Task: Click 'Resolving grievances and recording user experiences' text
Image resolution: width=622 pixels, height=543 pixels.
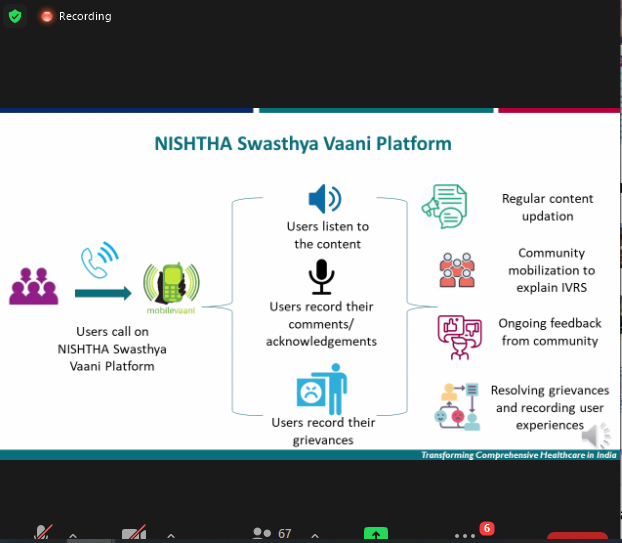Action: pos(550,408)
